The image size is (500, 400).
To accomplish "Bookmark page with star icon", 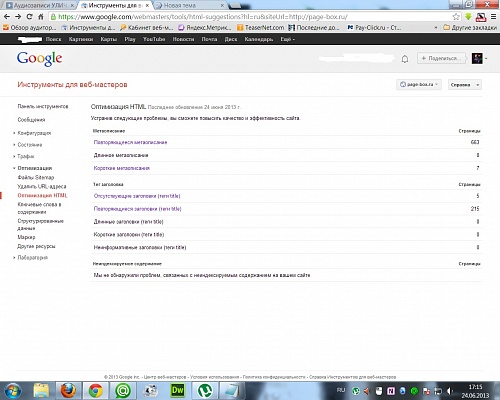I will coord(456,17).
